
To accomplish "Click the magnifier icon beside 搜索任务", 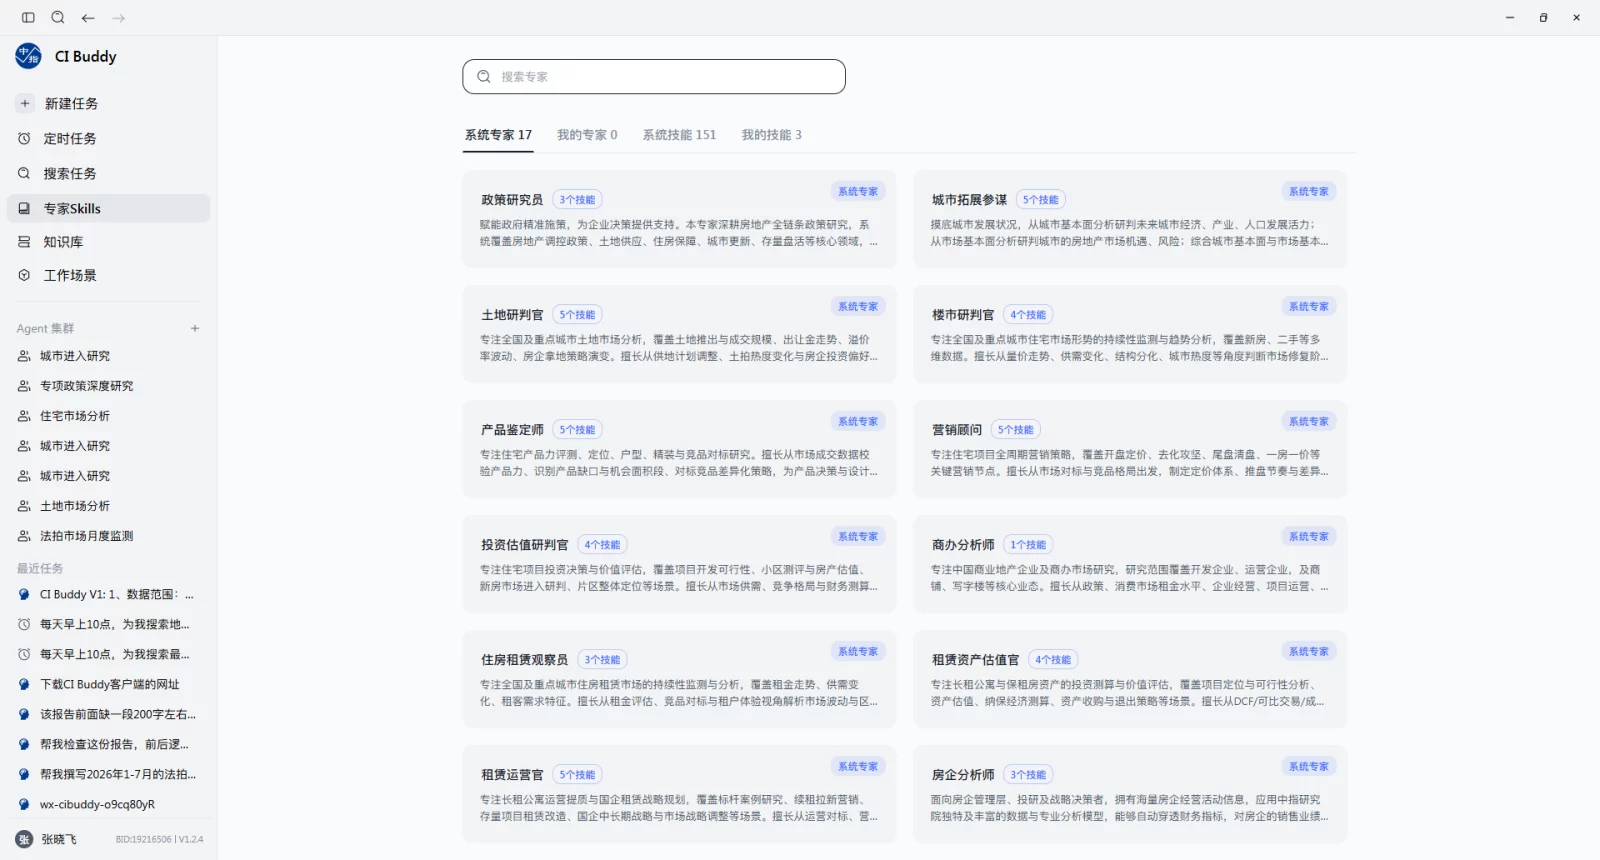I will pos(24,173).
